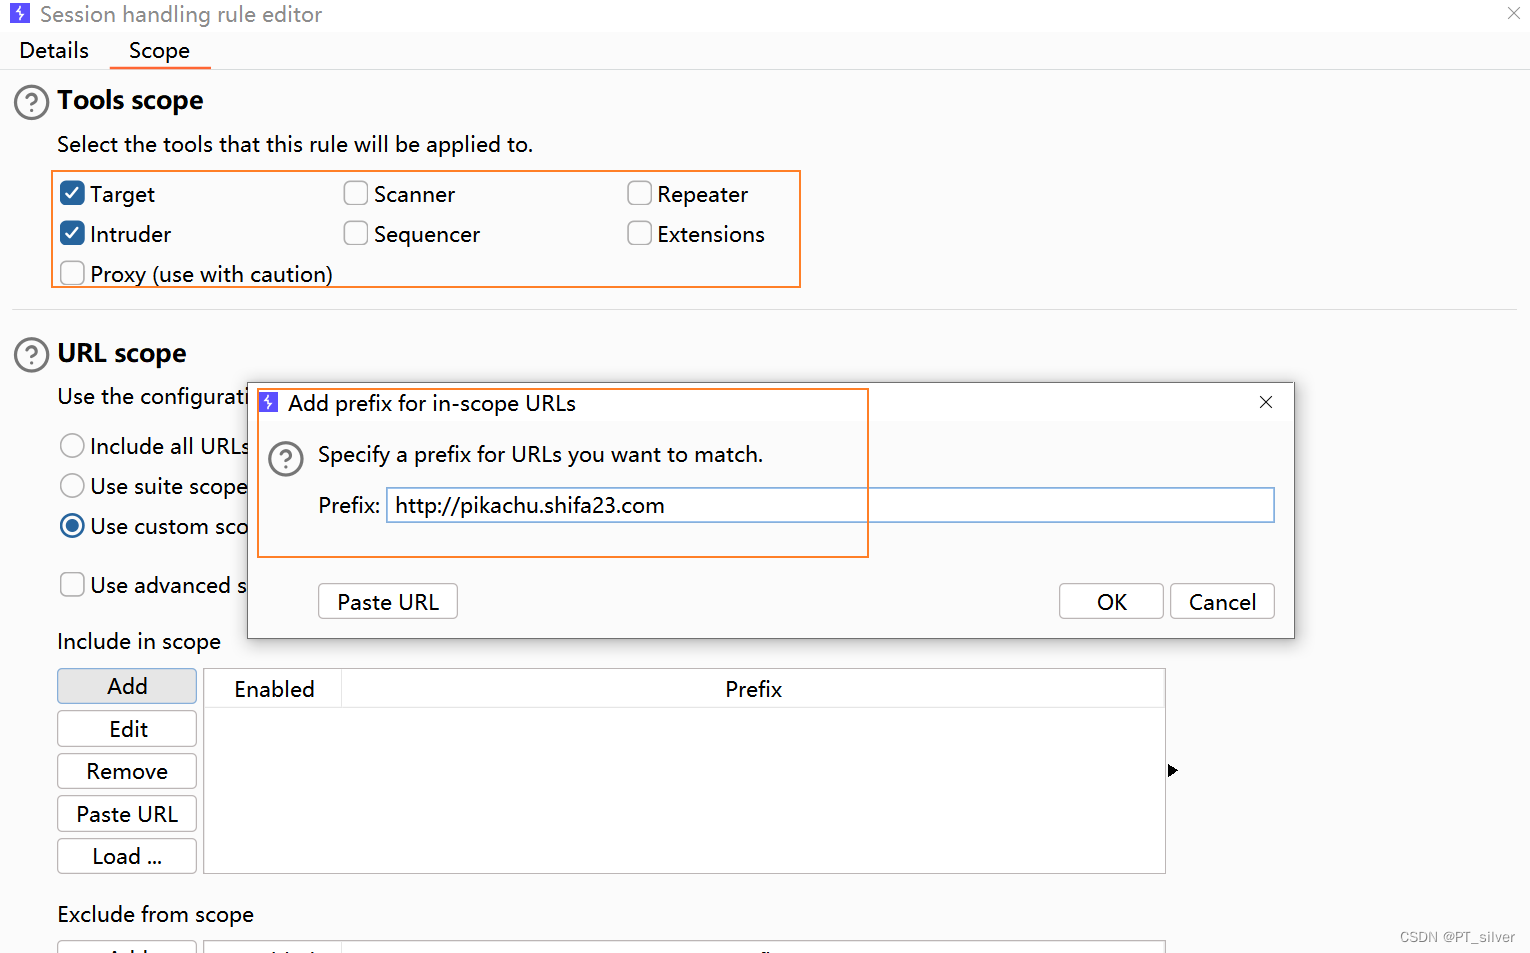Close the Add prefix dialog
The image size is (1530, 953).
(1266, 402)
